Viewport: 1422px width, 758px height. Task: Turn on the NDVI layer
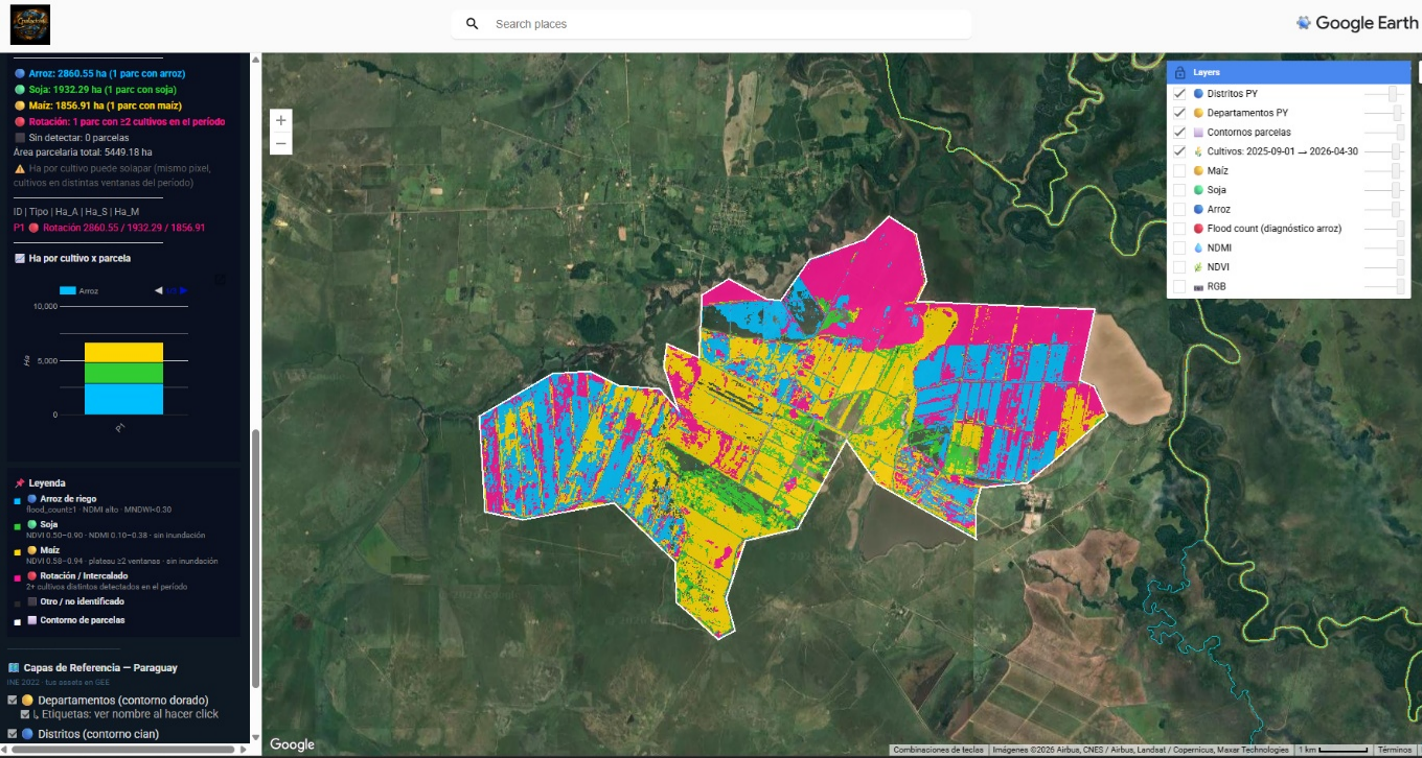[1180, 267]
